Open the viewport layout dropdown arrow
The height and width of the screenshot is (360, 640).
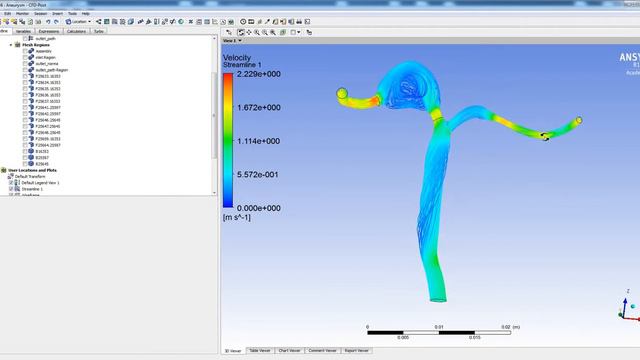[x=299, y=32]
